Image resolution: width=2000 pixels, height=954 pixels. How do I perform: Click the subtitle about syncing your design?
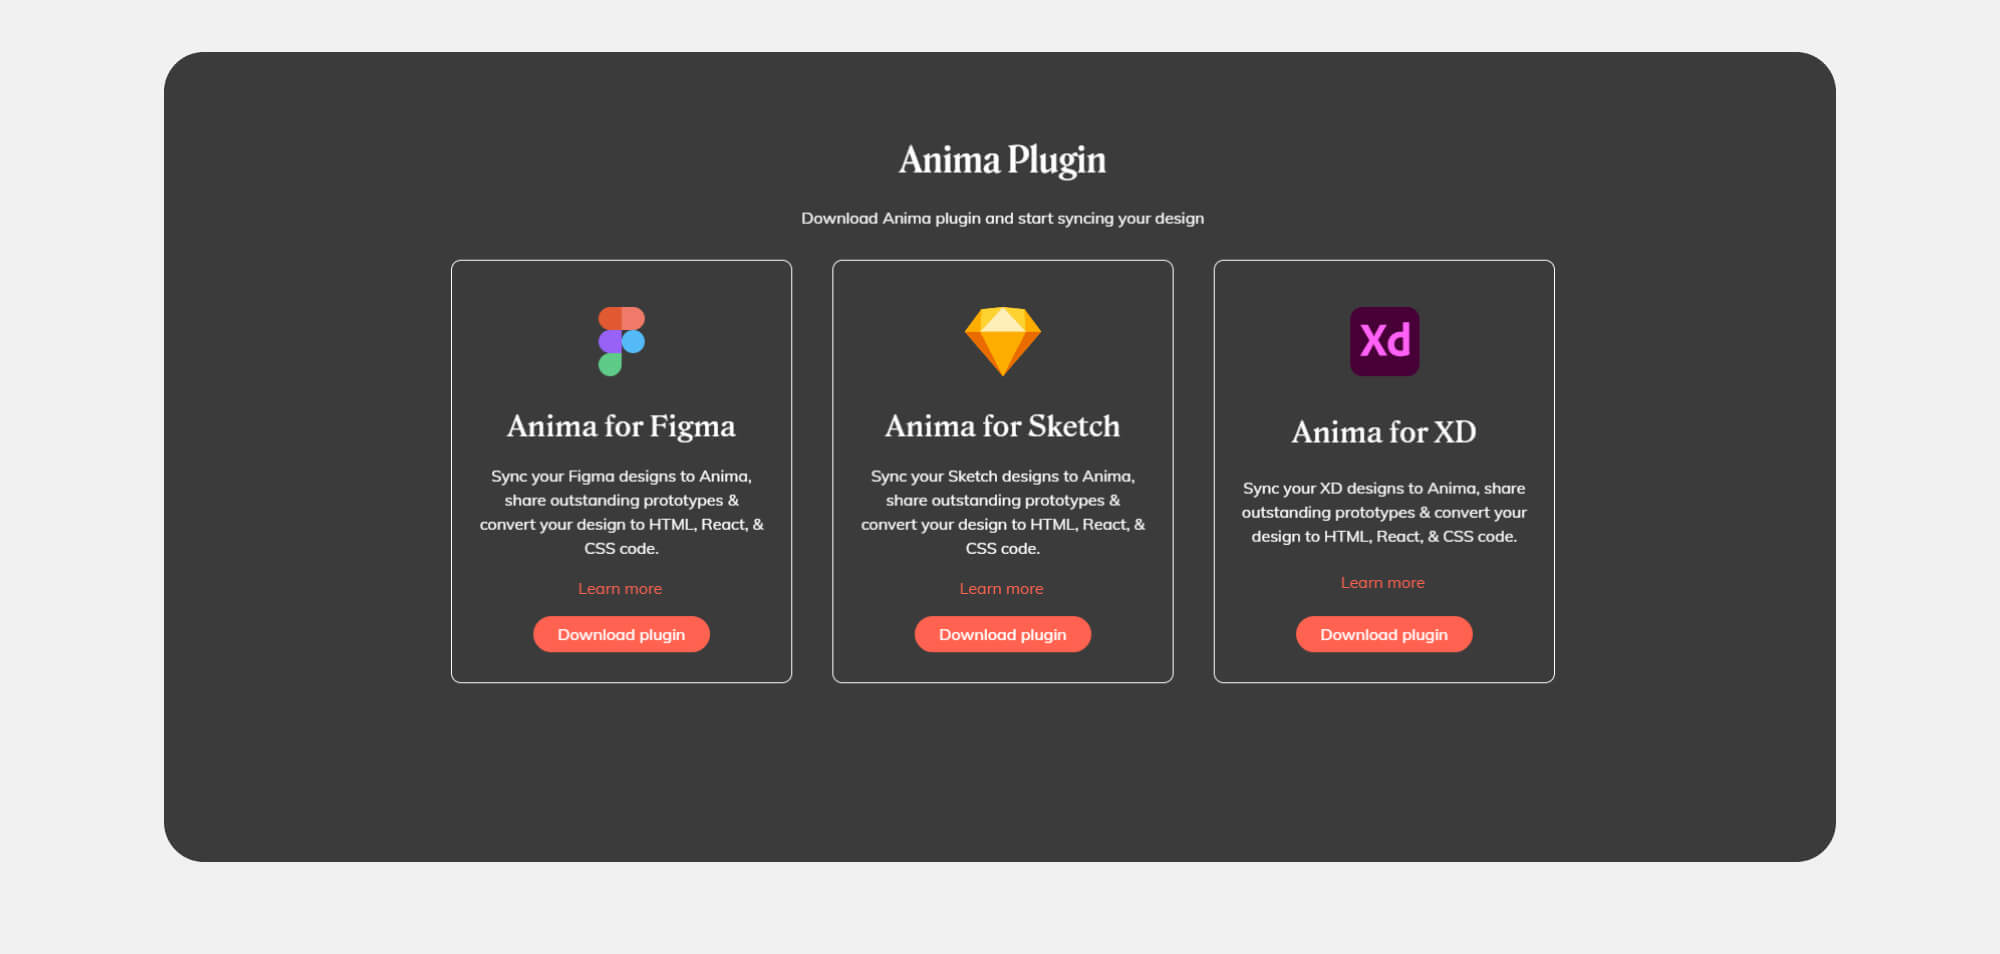click(1002, 218)
